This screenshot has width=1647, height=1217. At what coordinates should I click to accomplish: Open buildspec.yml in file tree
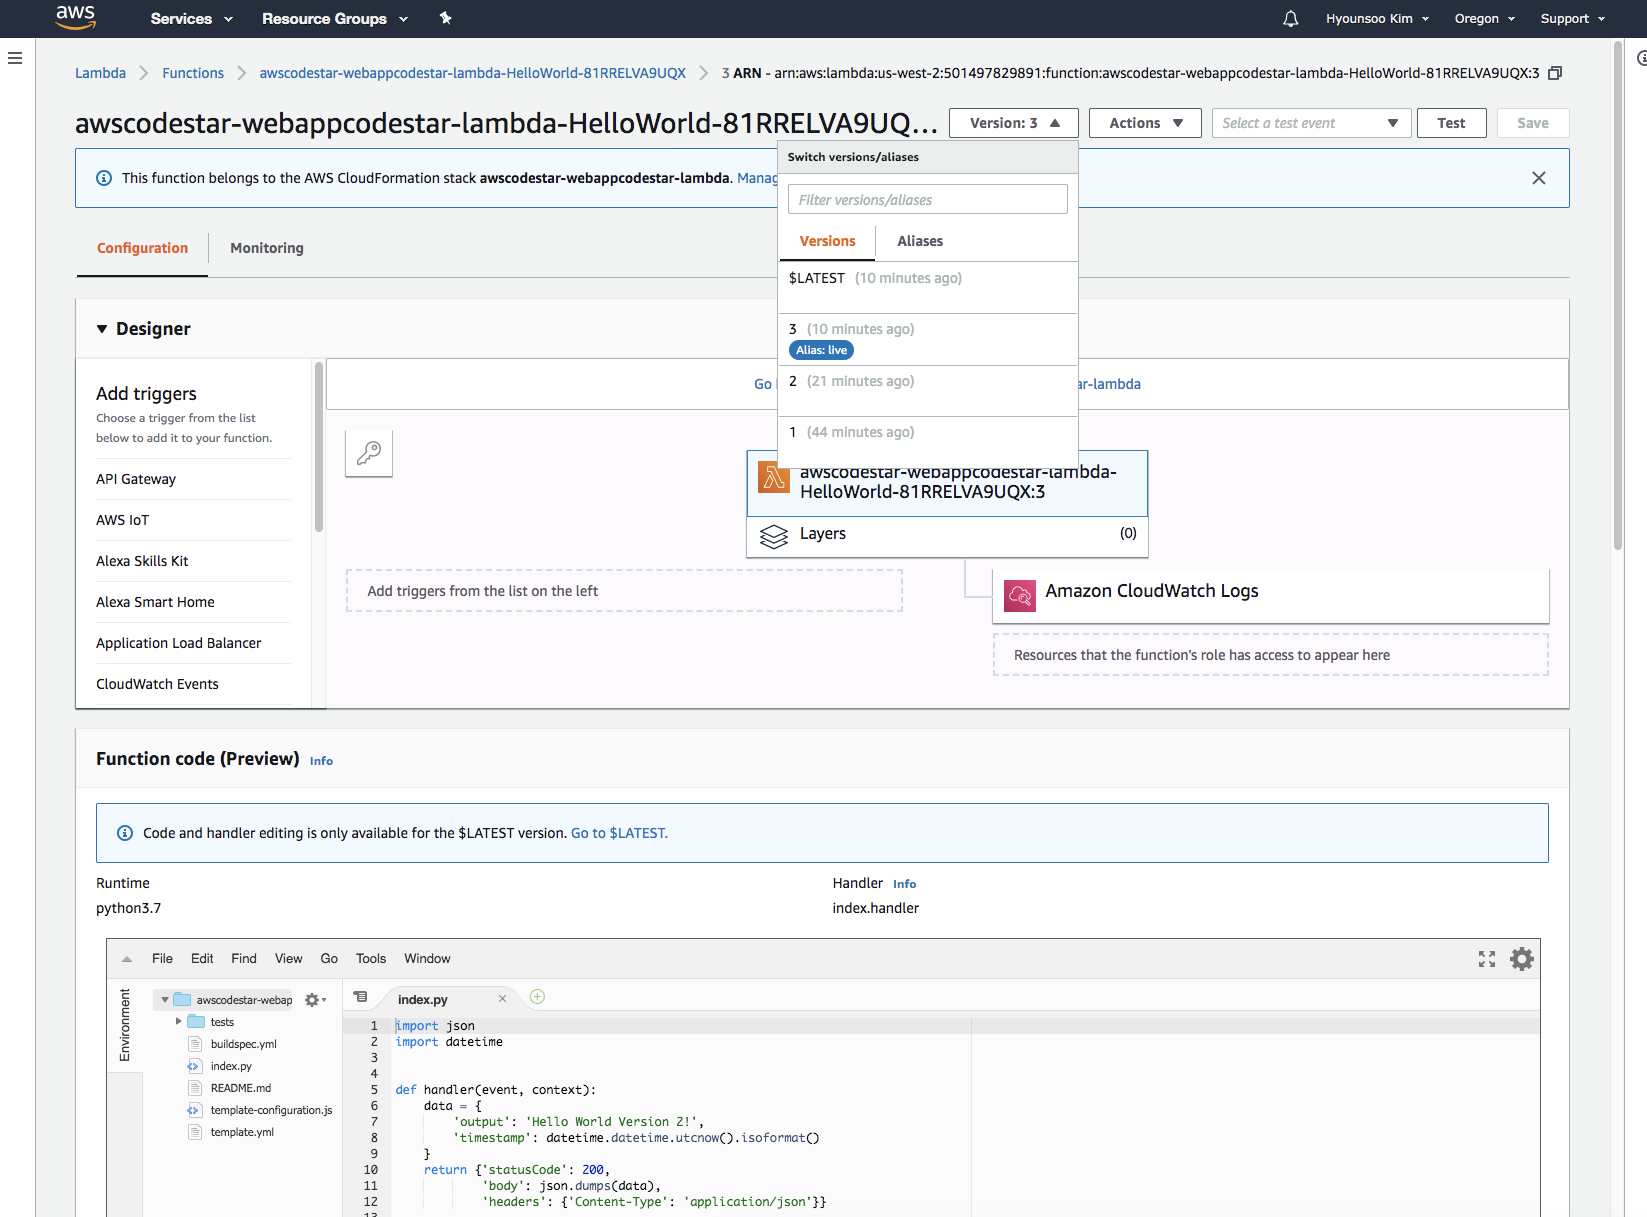point(243,1044)
